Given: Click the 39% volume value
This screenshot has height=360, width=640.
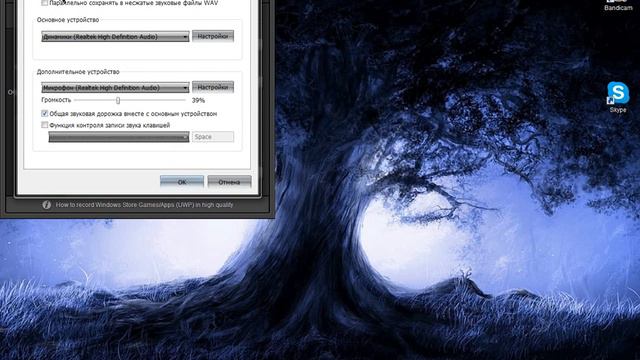Looking at the screenshot, I should 198,100.
